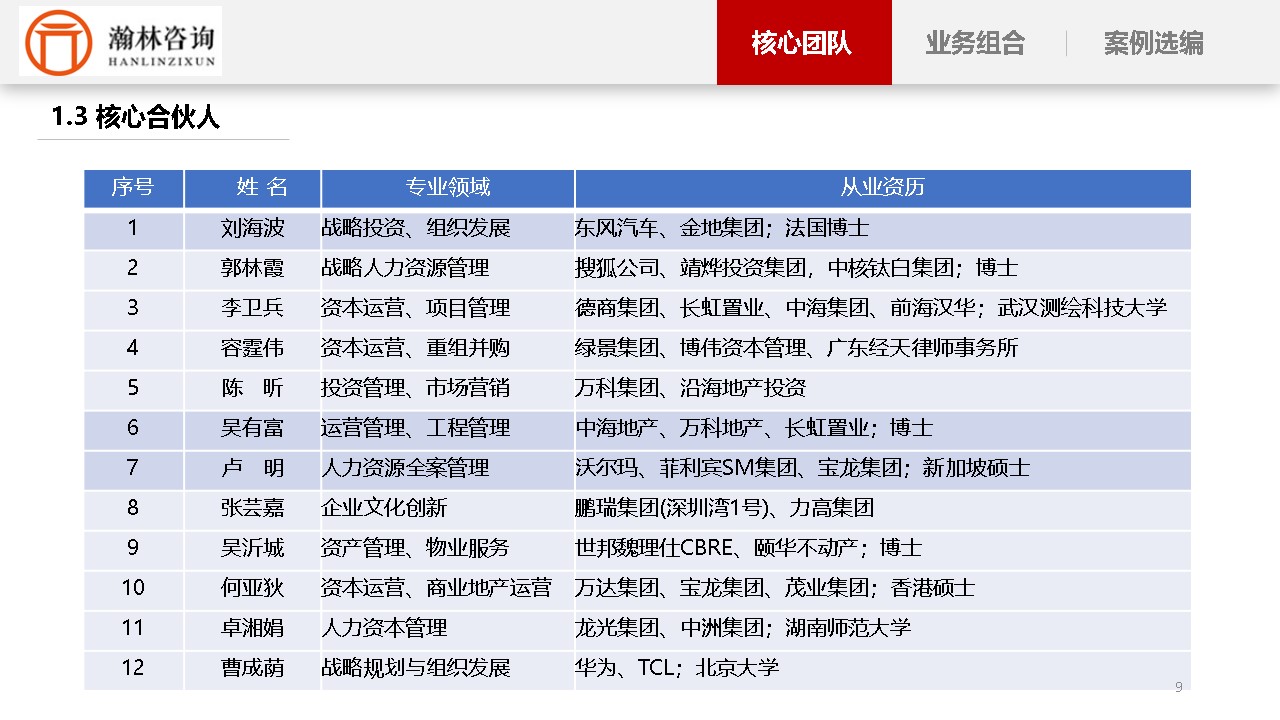Click the 专业领域 column header
This screenshot has height=720, width=1280.
click(x=448, y=188)
